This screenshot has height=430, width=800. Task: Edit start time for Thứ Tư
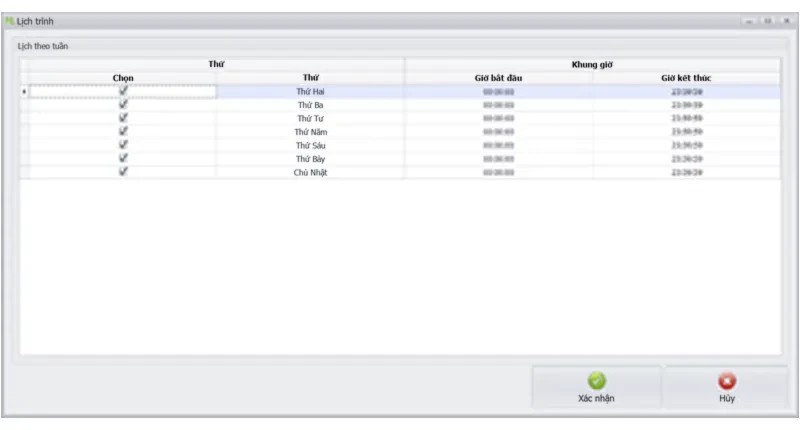(x=498, y=118)
